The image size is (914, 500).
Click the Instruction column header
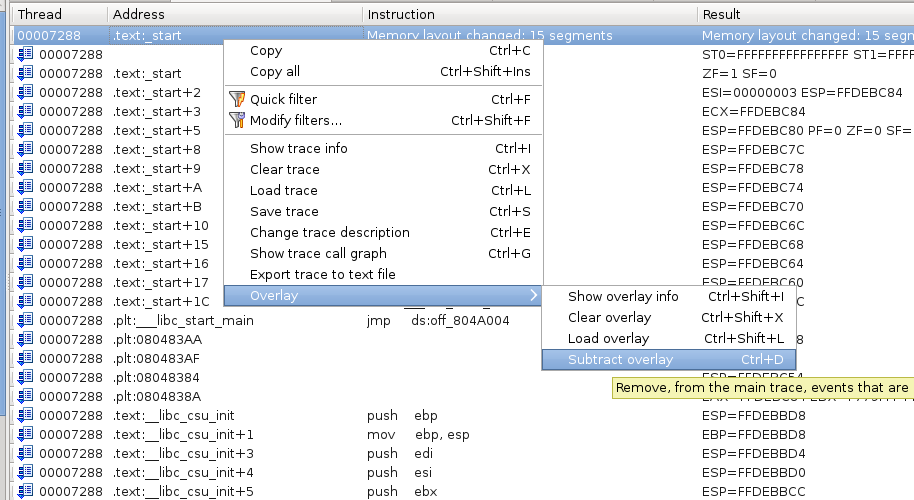[x=401, y=14]
